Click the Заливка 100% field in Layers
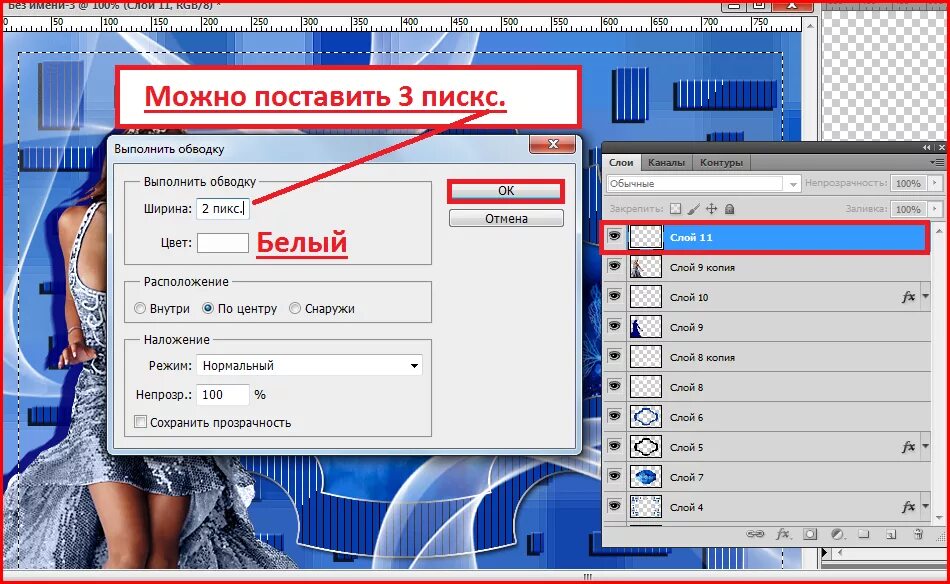 pyautogui.click(x=908, y=209)
